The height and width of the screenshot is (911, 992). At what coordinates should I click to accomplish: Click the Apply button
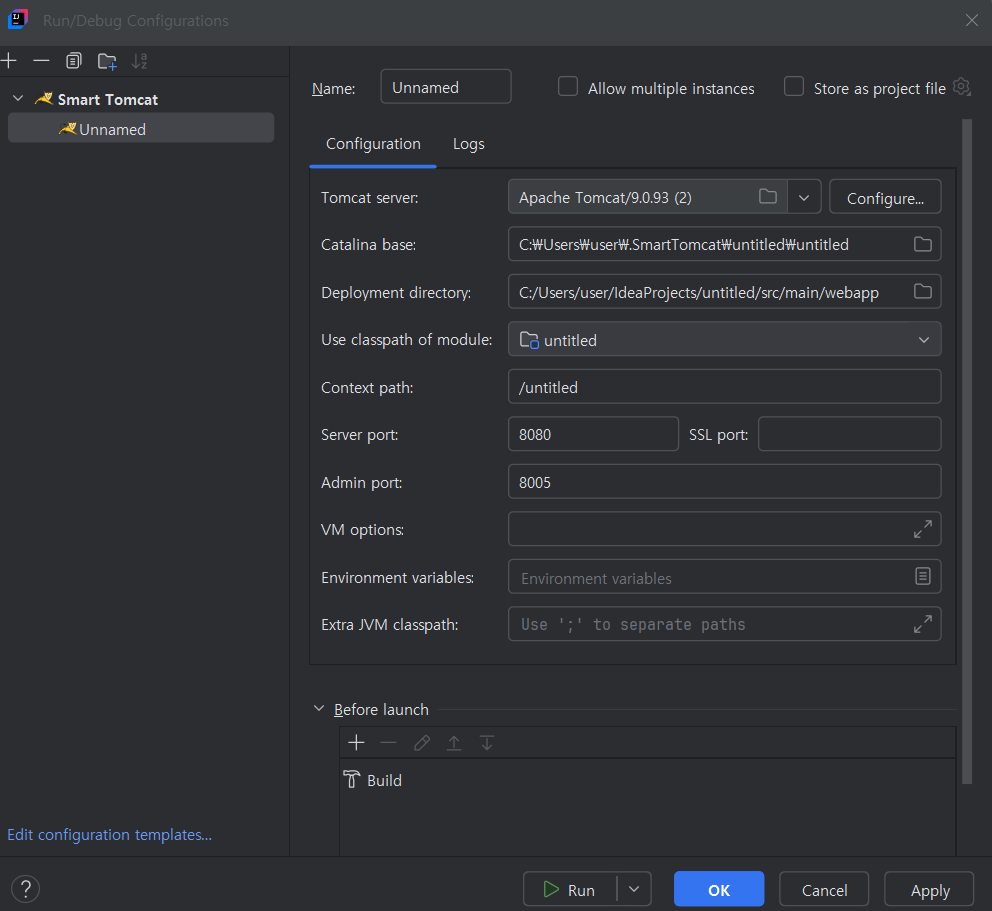[929, 889]
